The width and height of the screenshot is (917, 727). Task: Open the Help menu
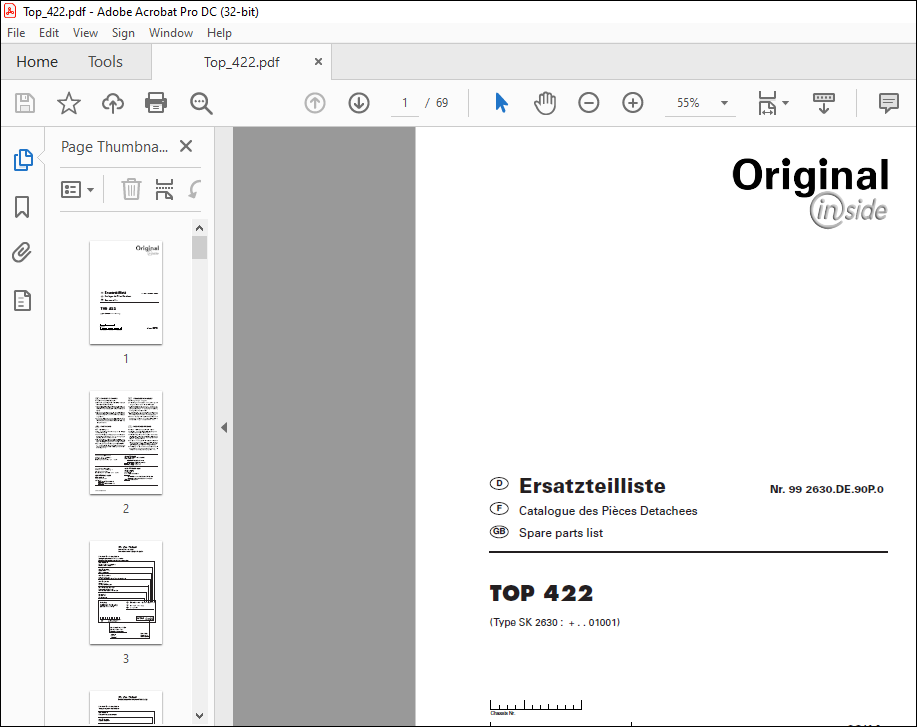pyautogui.click(x=219, y=33)
